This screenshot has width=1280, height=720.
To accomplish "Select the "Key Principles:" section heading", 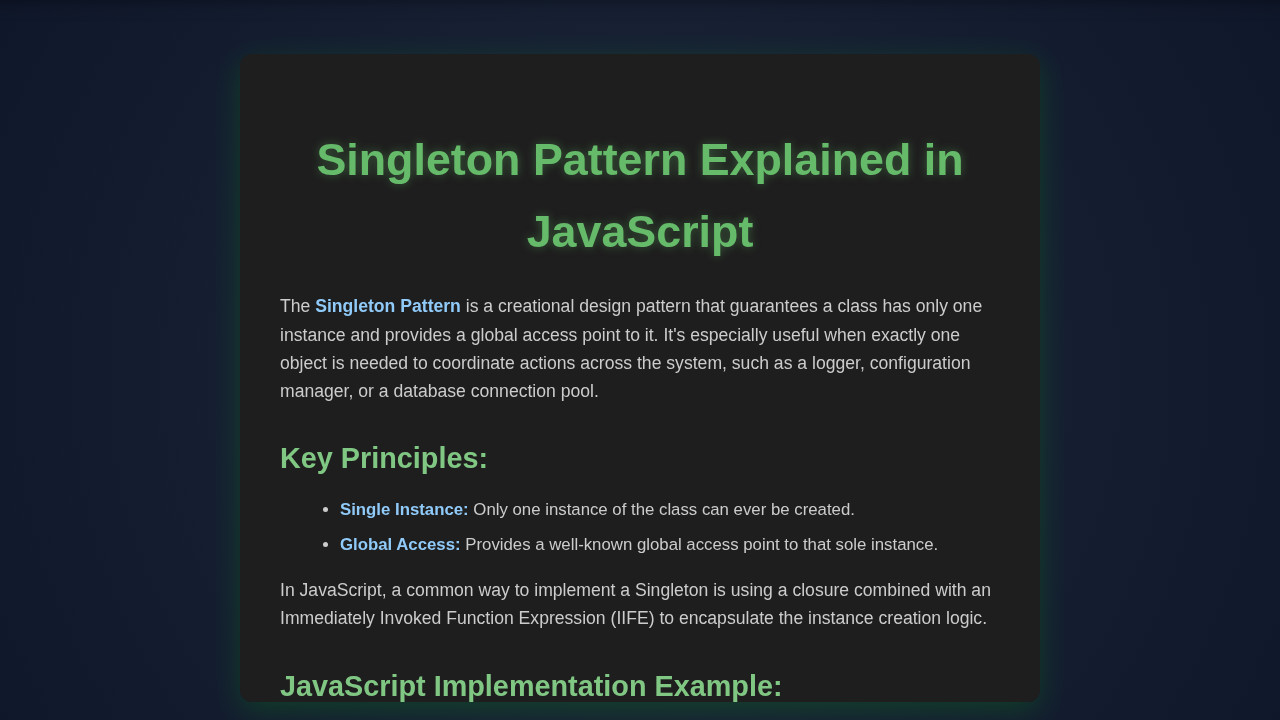I will click(x=383, y=458).
